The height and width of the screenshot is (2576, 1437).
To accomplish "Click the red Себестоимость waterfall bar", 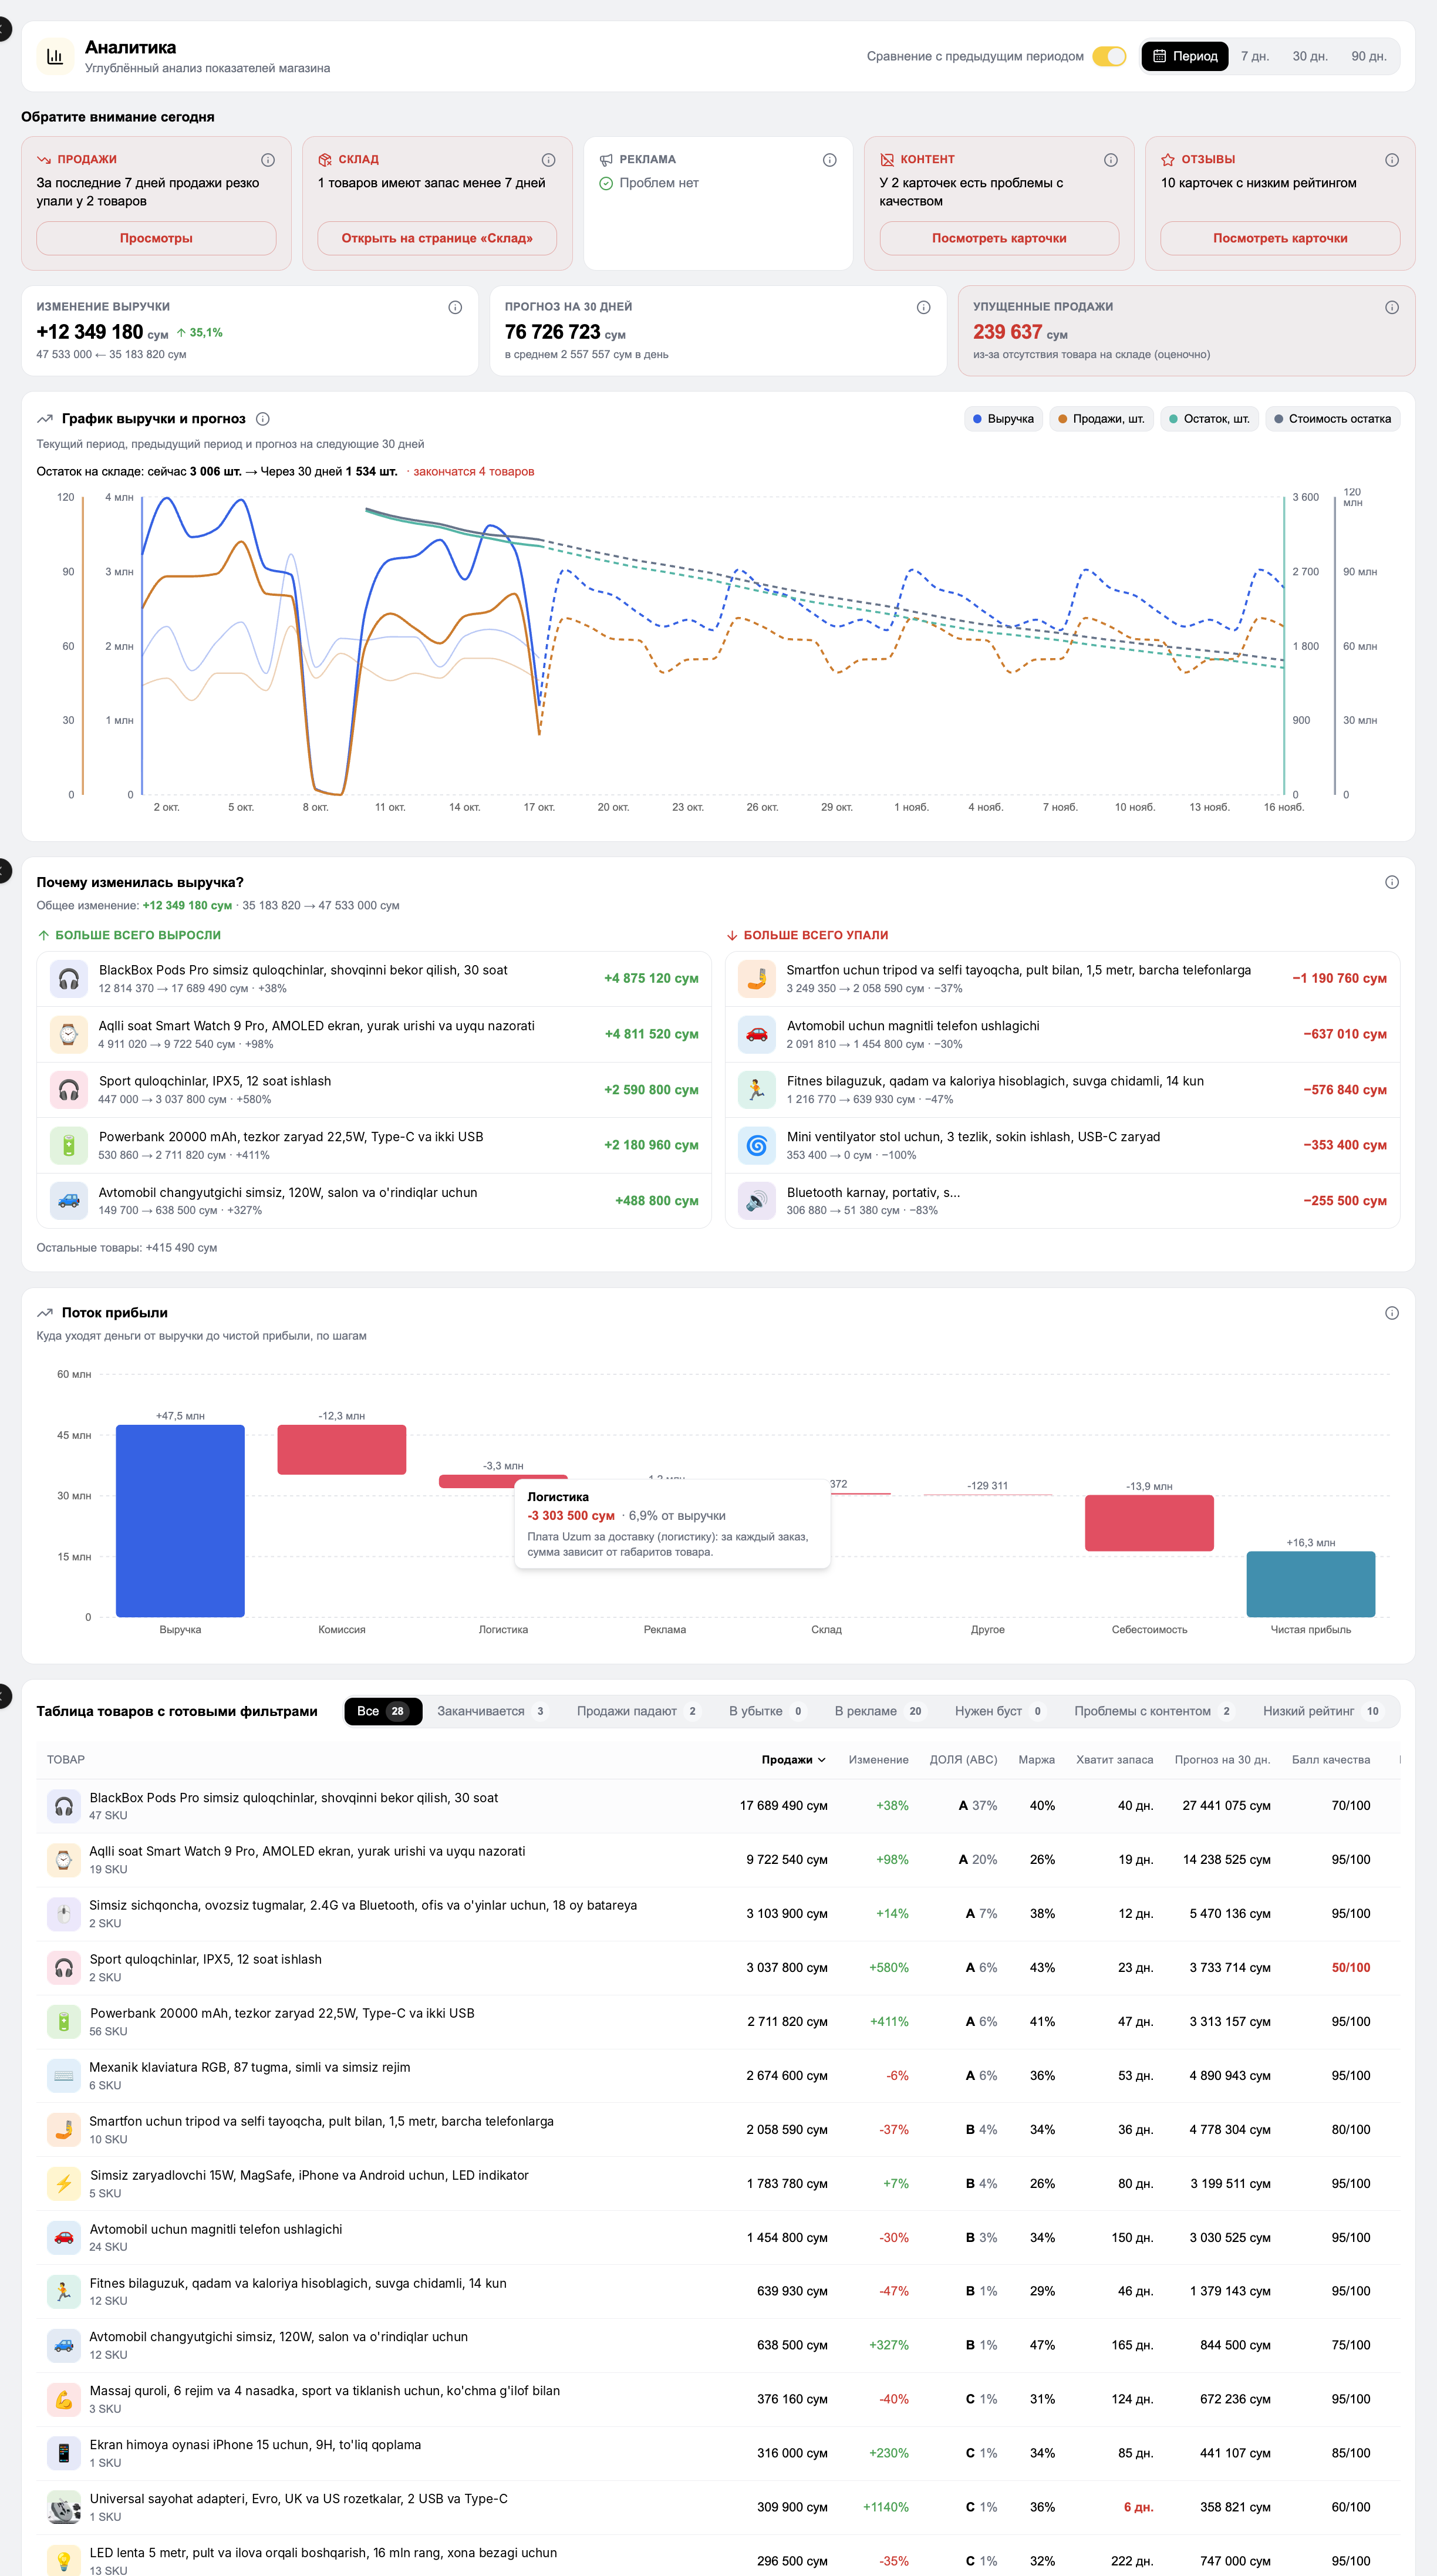I will click(x=1149, y=1523).
